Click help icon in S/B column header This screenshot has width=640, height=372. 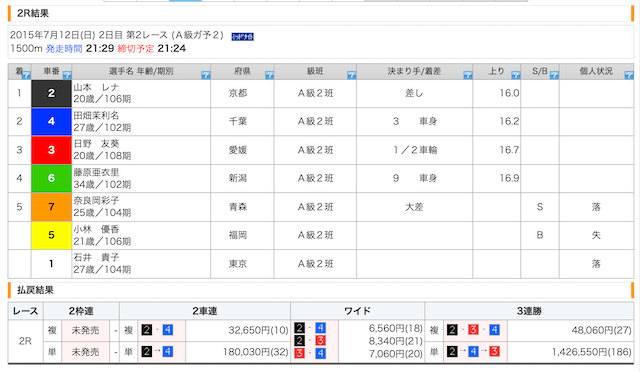coord(554,75)
